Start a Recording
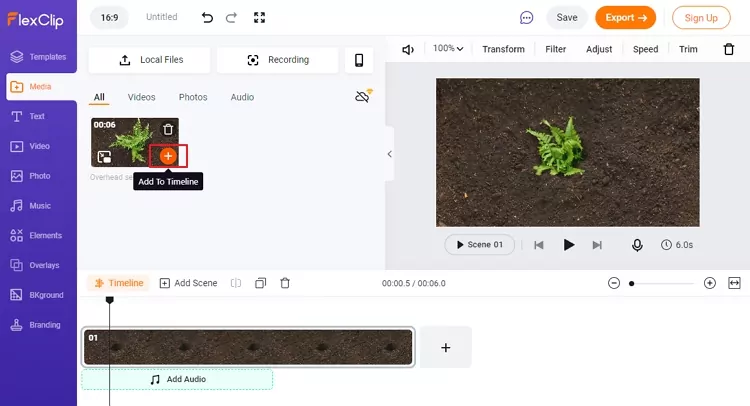Screen dimensions: 750x406 click(278, 60)
